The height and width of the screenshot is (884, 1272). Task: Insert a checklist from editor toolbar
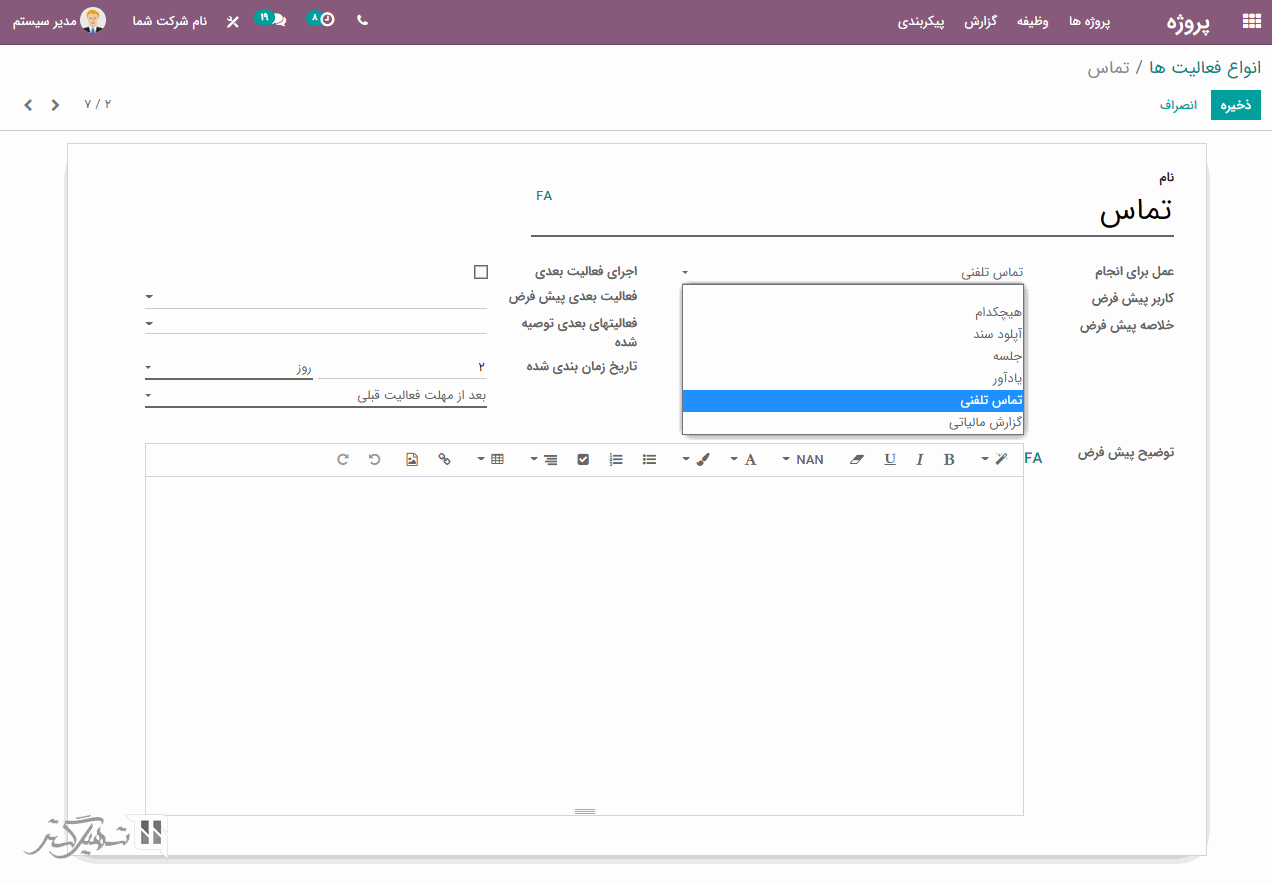tap(583, 459)
